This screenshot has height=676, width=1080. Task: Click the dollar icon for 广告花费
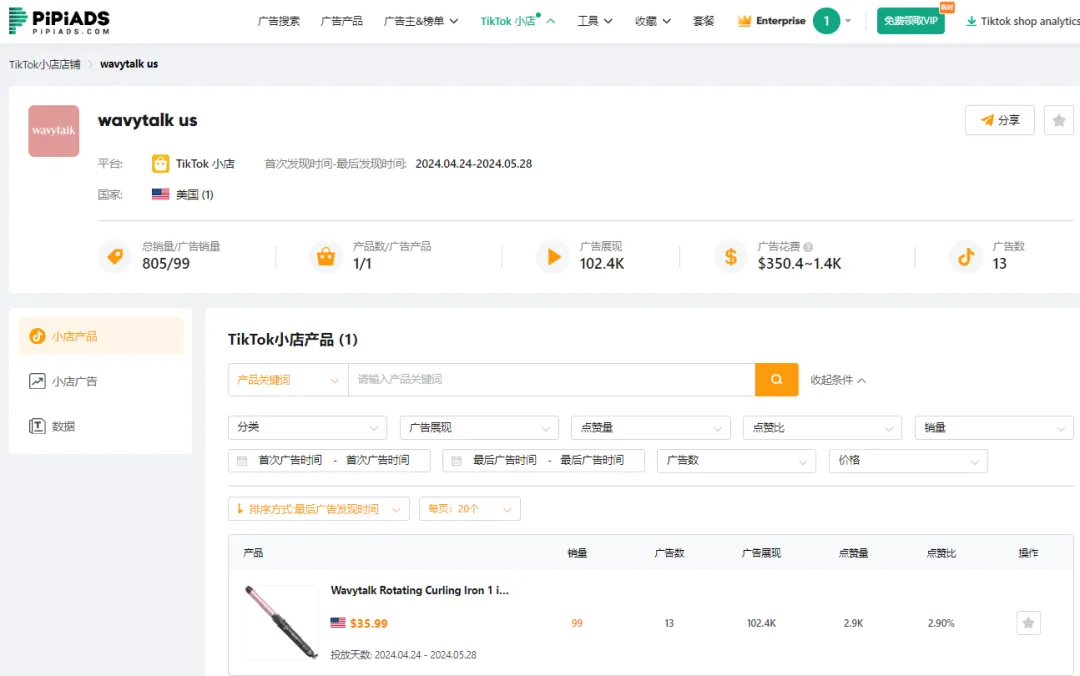pos(731,256)
